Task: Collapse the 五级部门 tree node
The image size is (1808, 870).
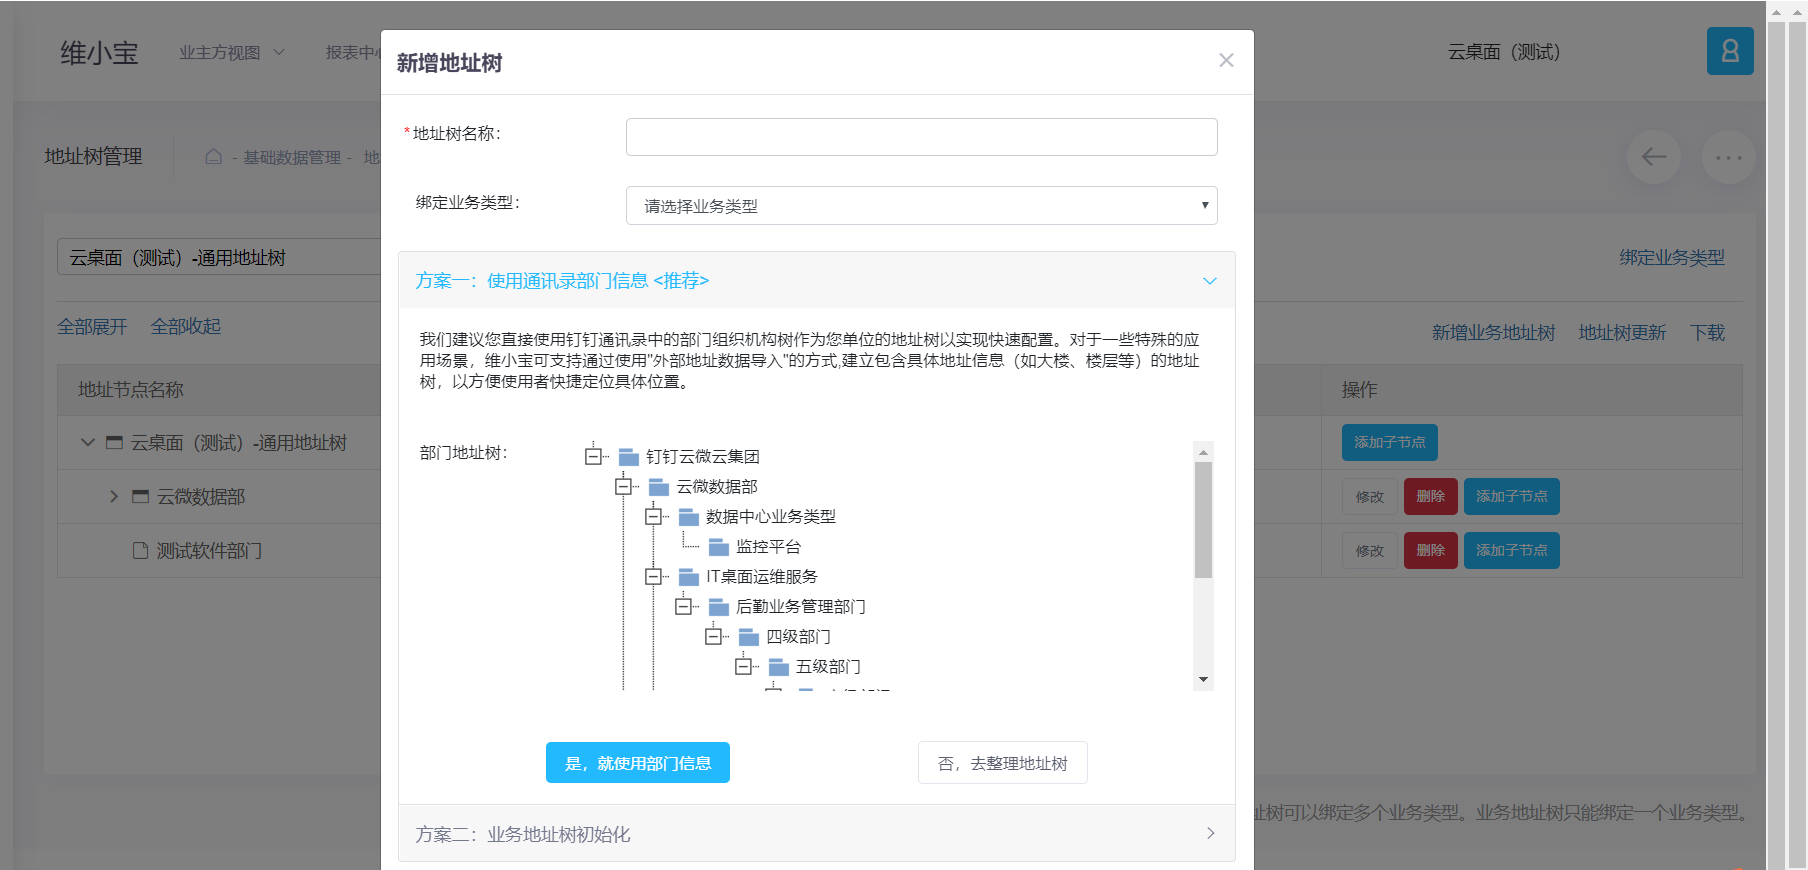Action: (x=743, y=666)
